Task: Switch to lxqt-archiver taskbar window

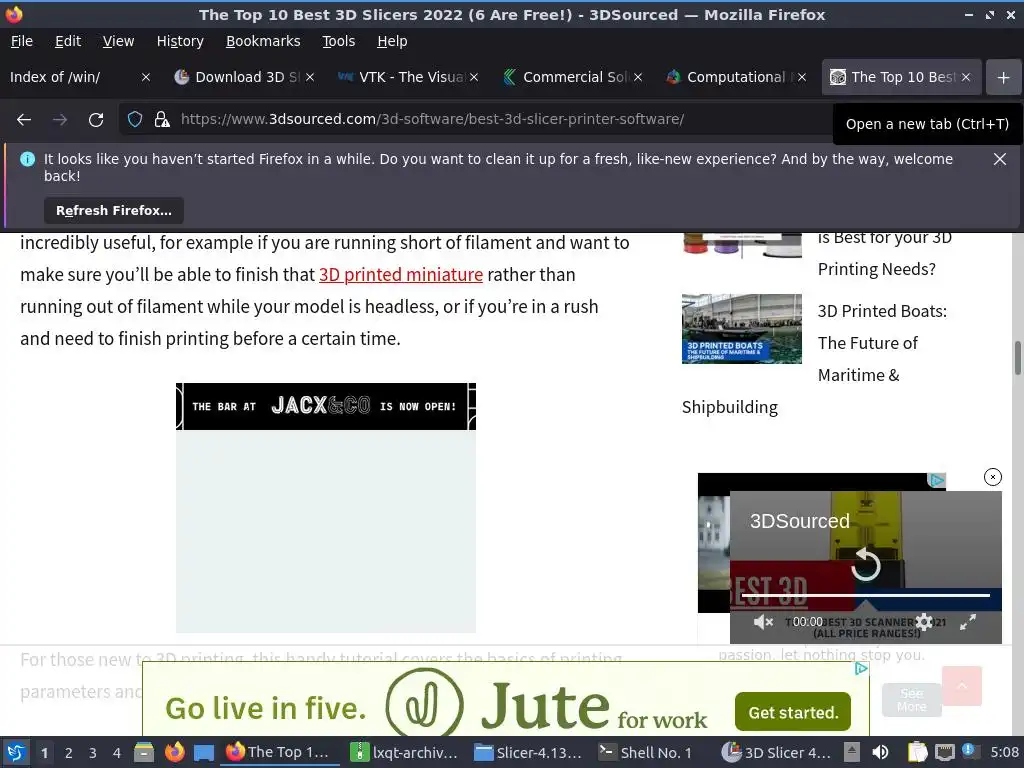Action: (x=404, y=752)
